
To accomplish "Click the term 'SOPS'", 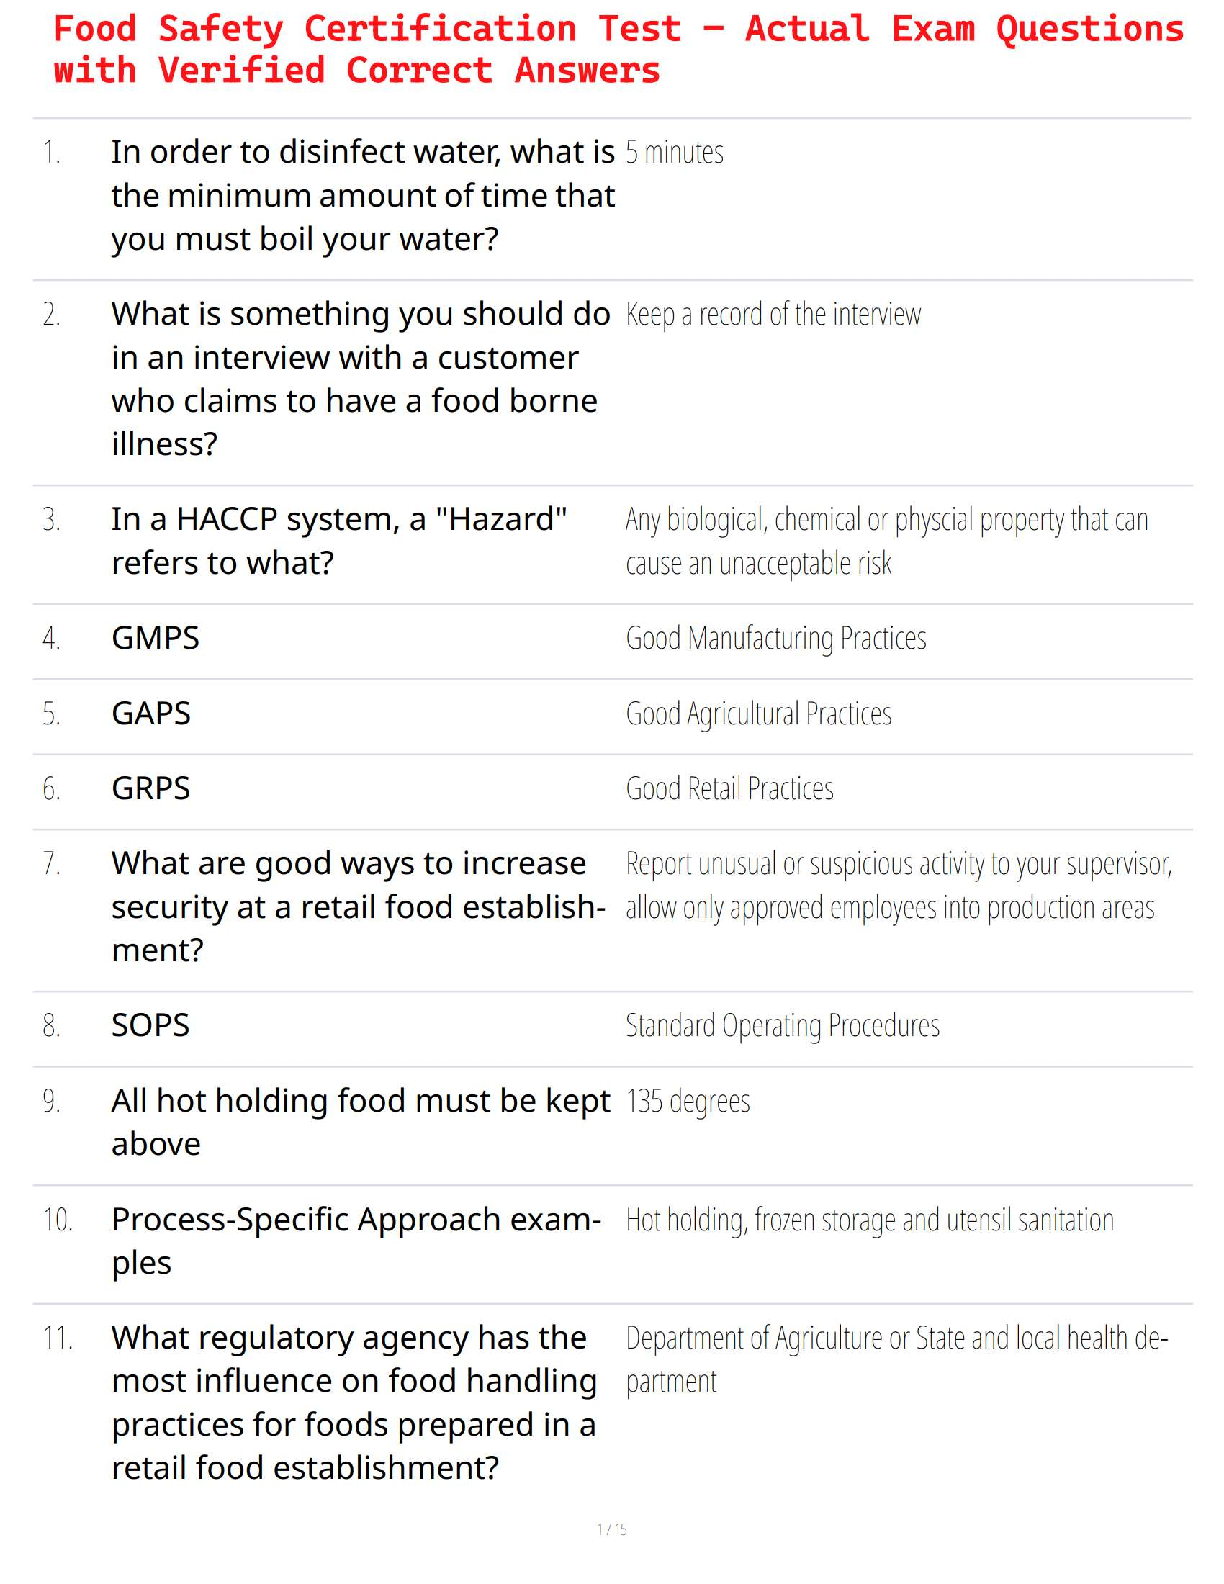I will (x=151, y=1025).
